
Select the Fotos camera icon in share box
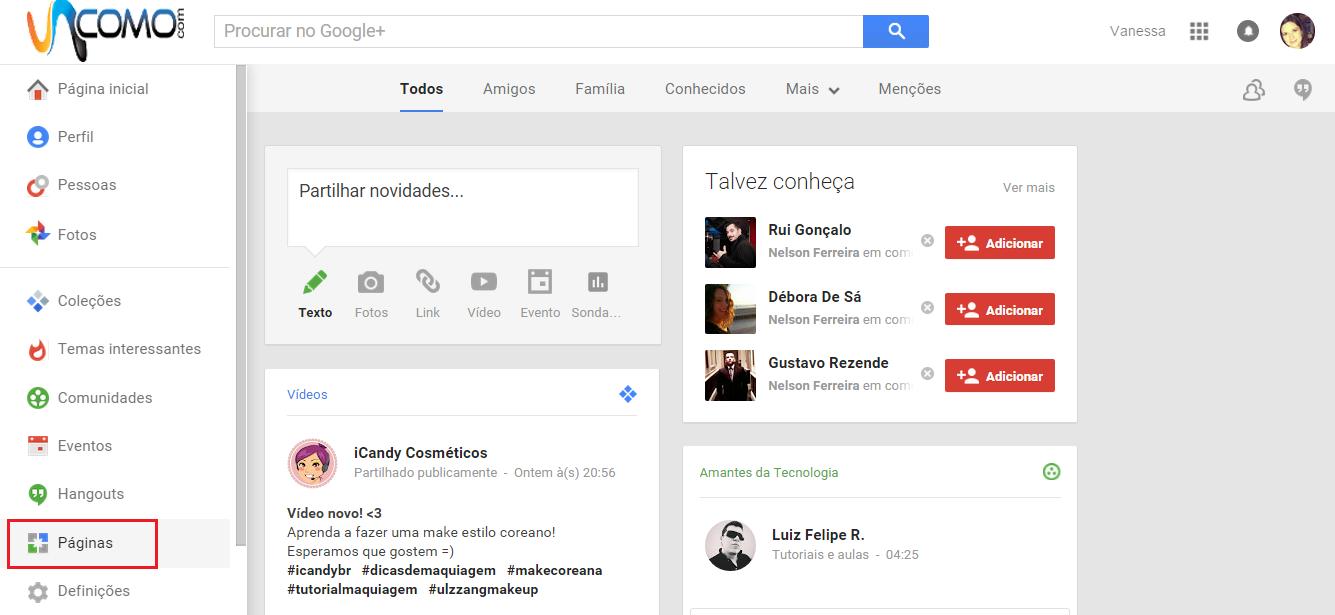pos(371,283)
